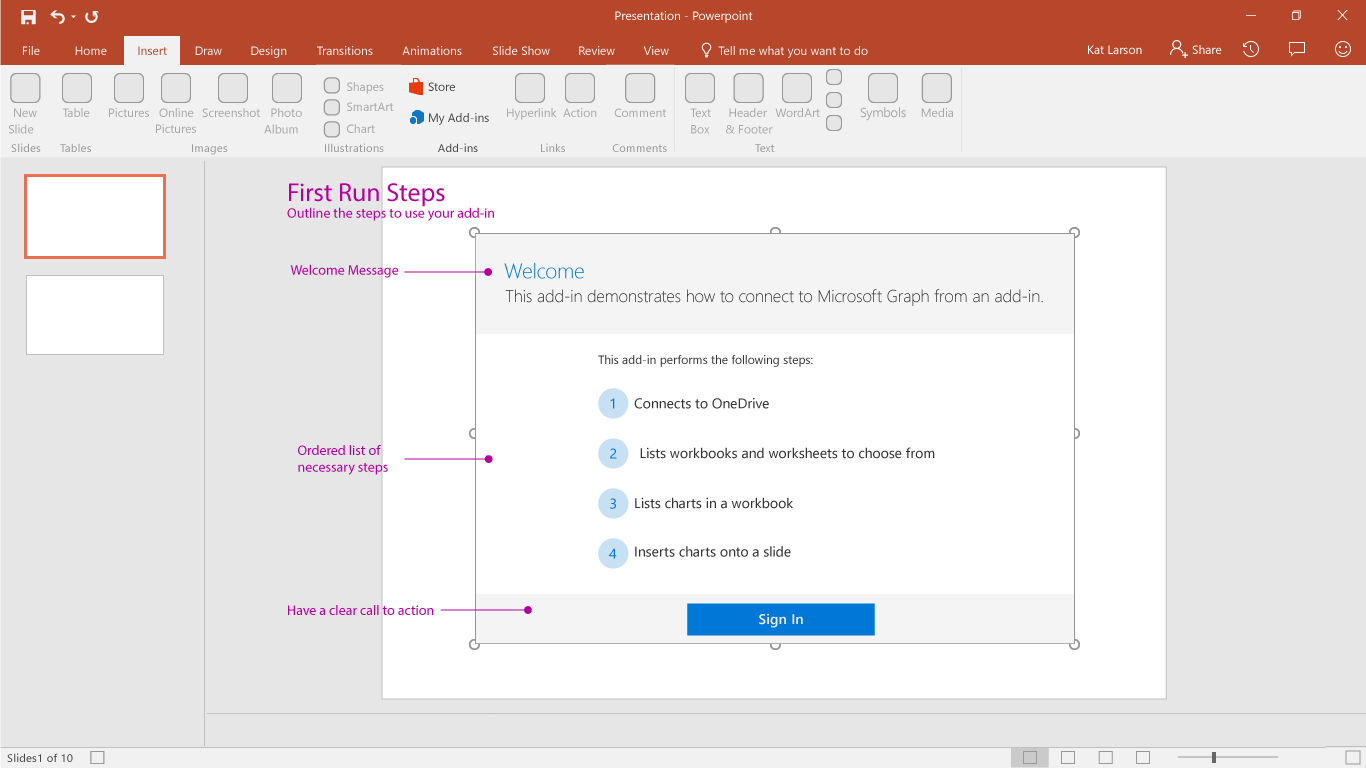Open the Office Store add-ins
This screenshot has height=768, width=1366.
point(432,87)
